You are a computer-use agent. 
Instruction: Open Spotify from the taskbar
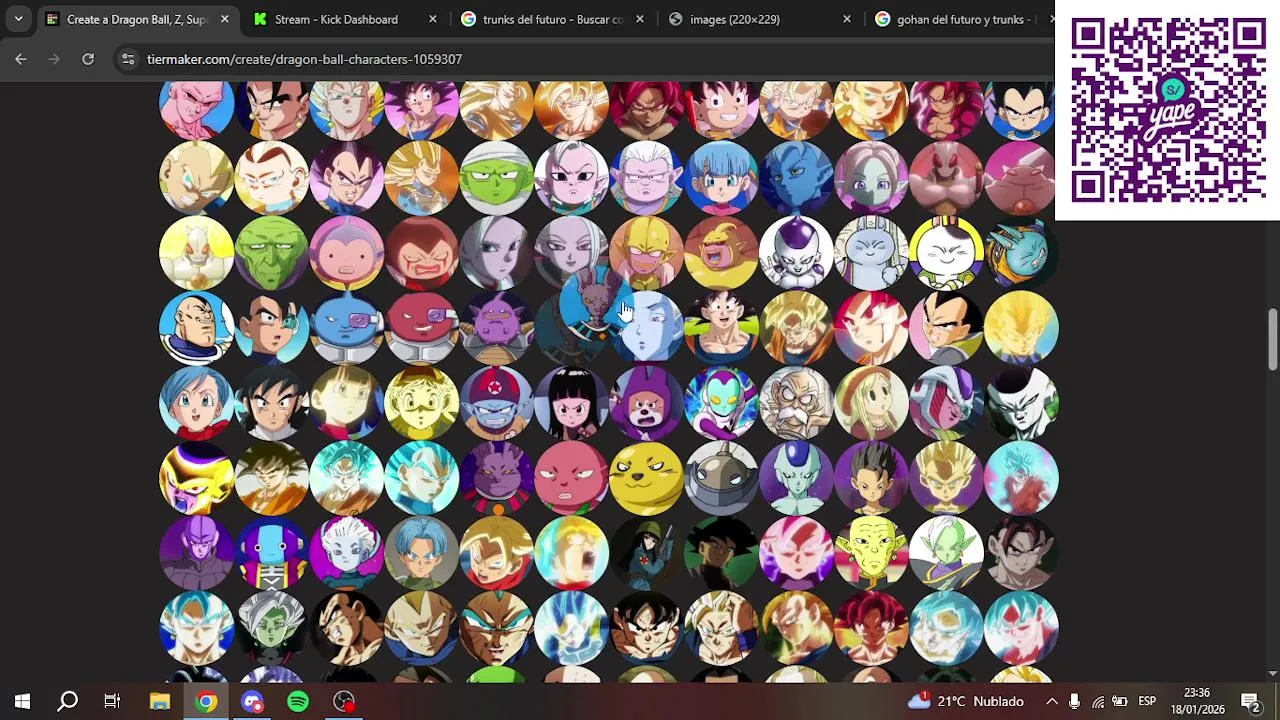[x=298, y=701]
